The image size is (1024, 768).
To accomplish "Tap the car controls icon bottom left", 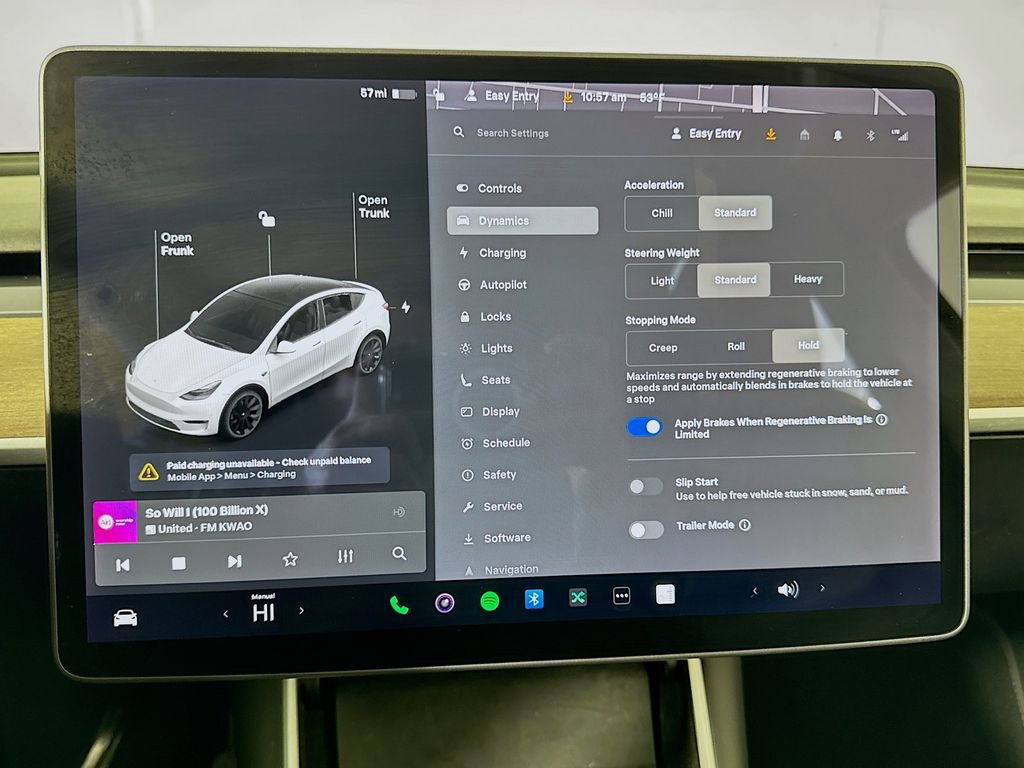I will click(126, 618).
